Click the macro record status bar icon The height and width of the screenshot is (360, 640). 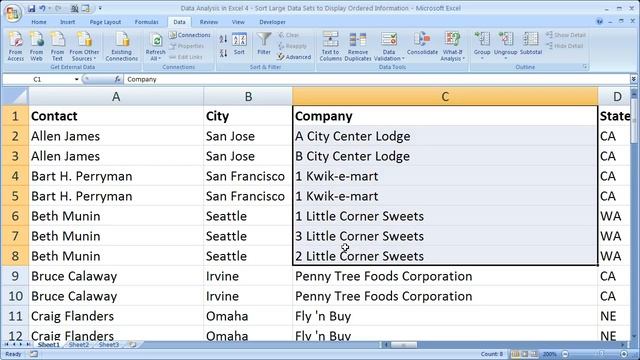[x=33, y=354]
